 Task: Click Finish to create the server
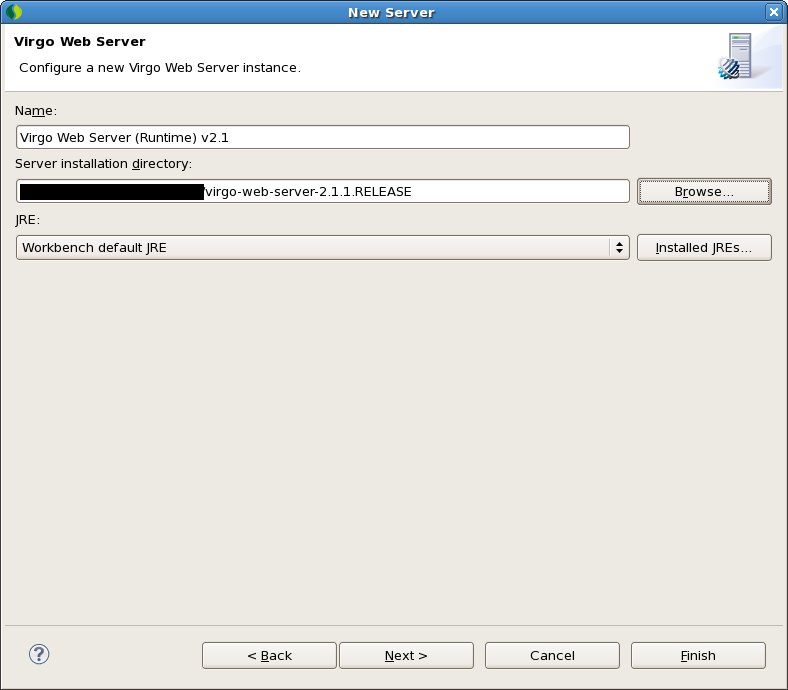coord(698,655)
